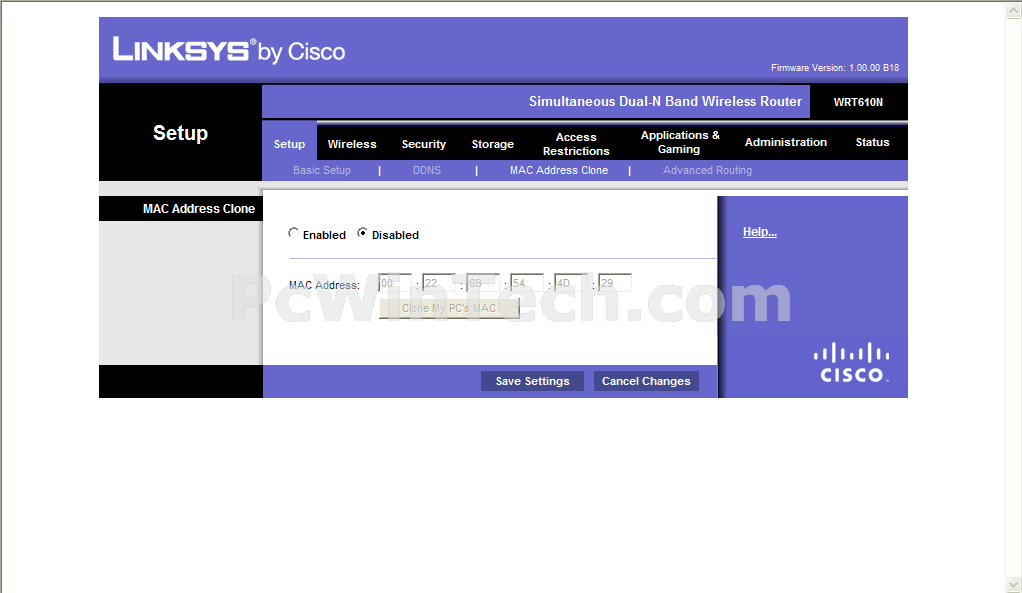Click MAC address third octet field 6B

[483, 283]
